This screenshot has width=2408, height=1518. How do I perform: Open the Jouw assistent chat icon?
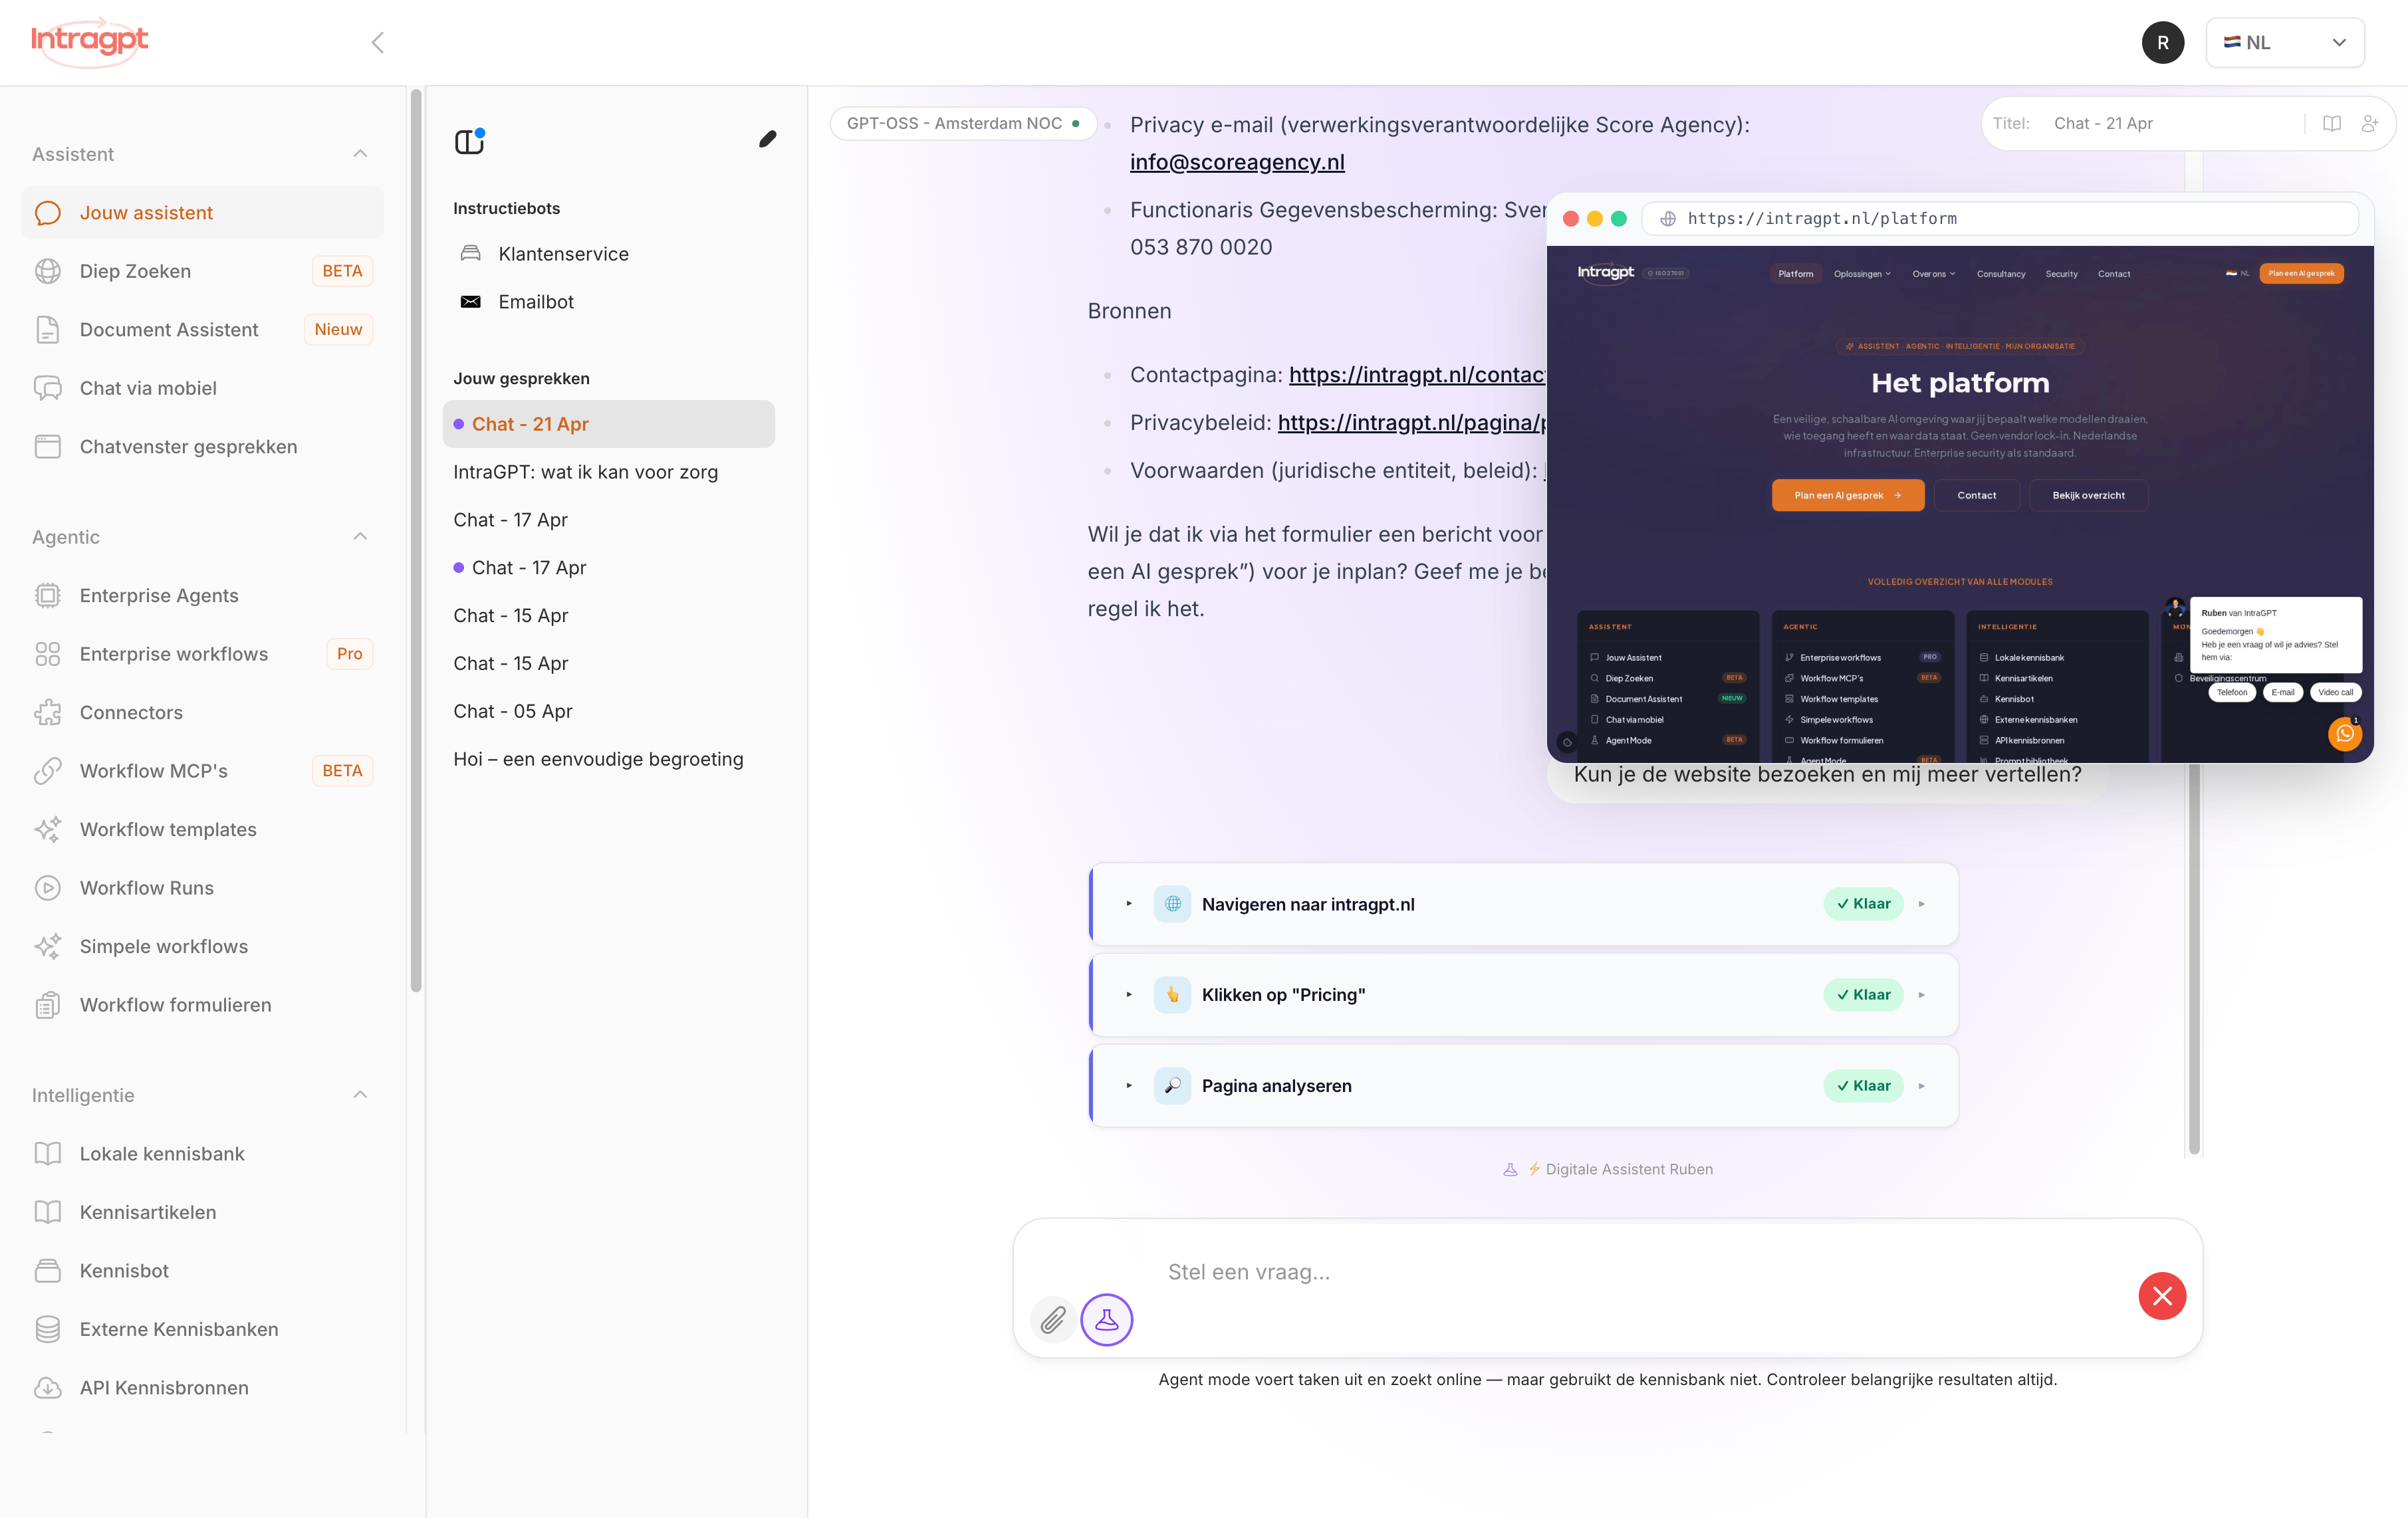click(x=48, y=213)
